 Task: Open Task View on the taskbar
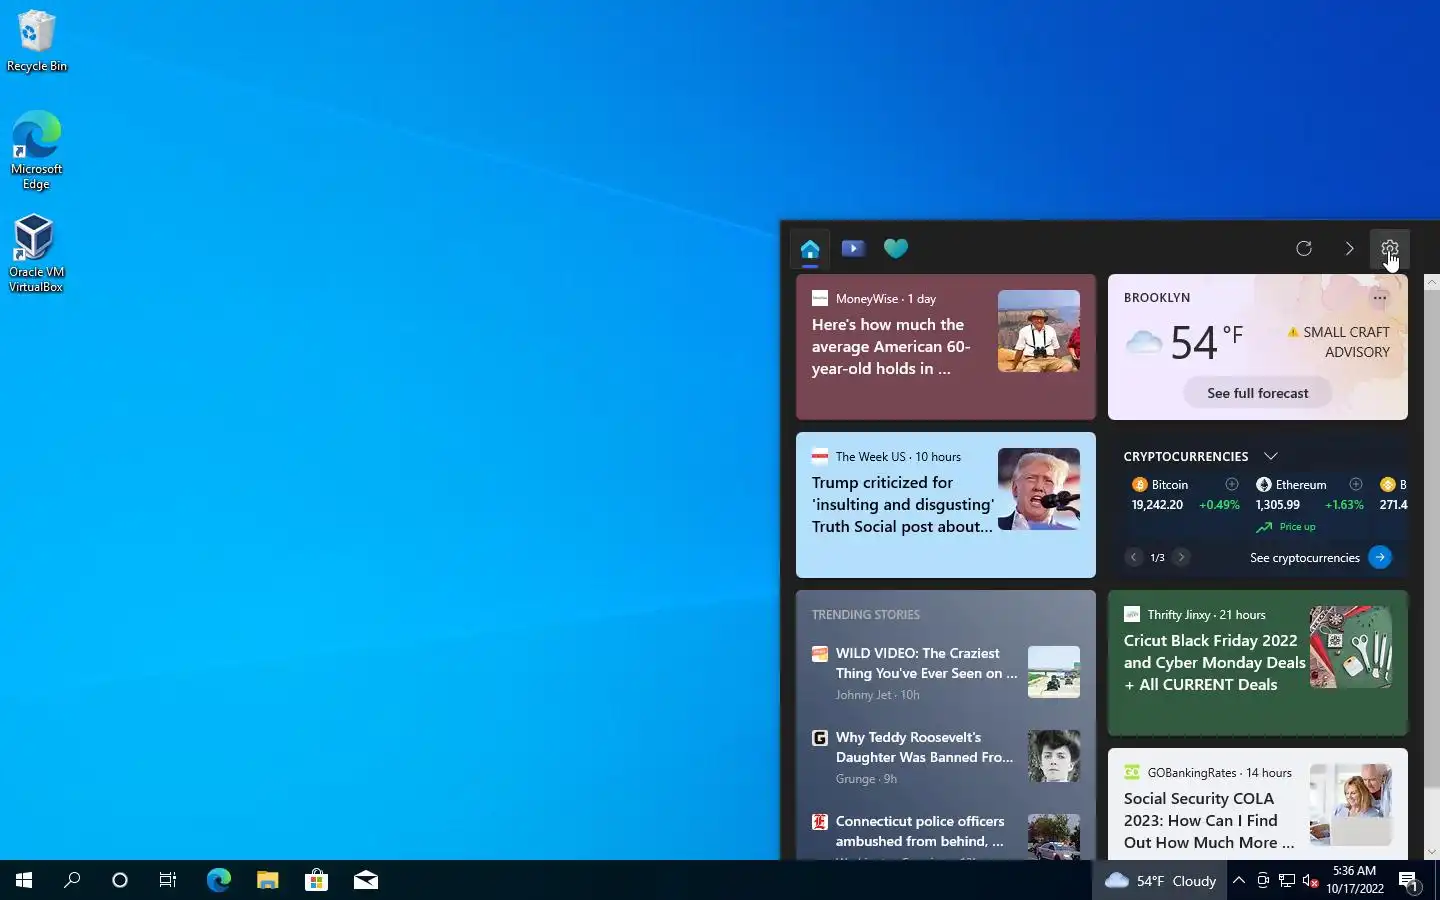[x=168, y=880]
